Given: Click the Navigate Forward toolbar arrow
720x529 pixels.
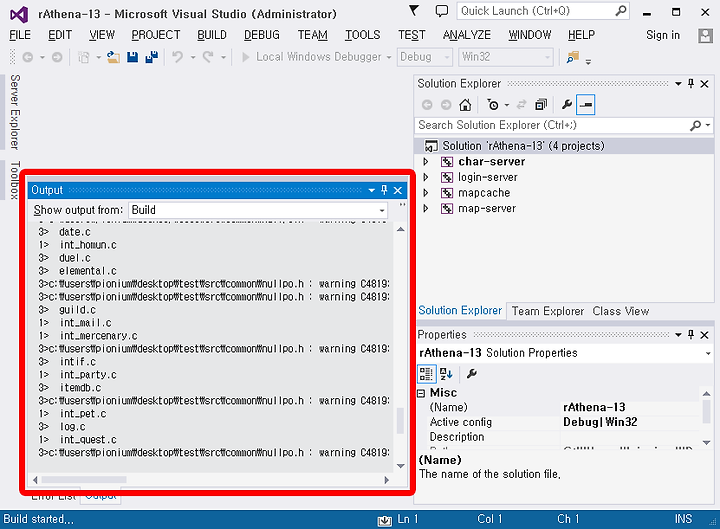Looking at the screenshot, I should click(57, 57).
